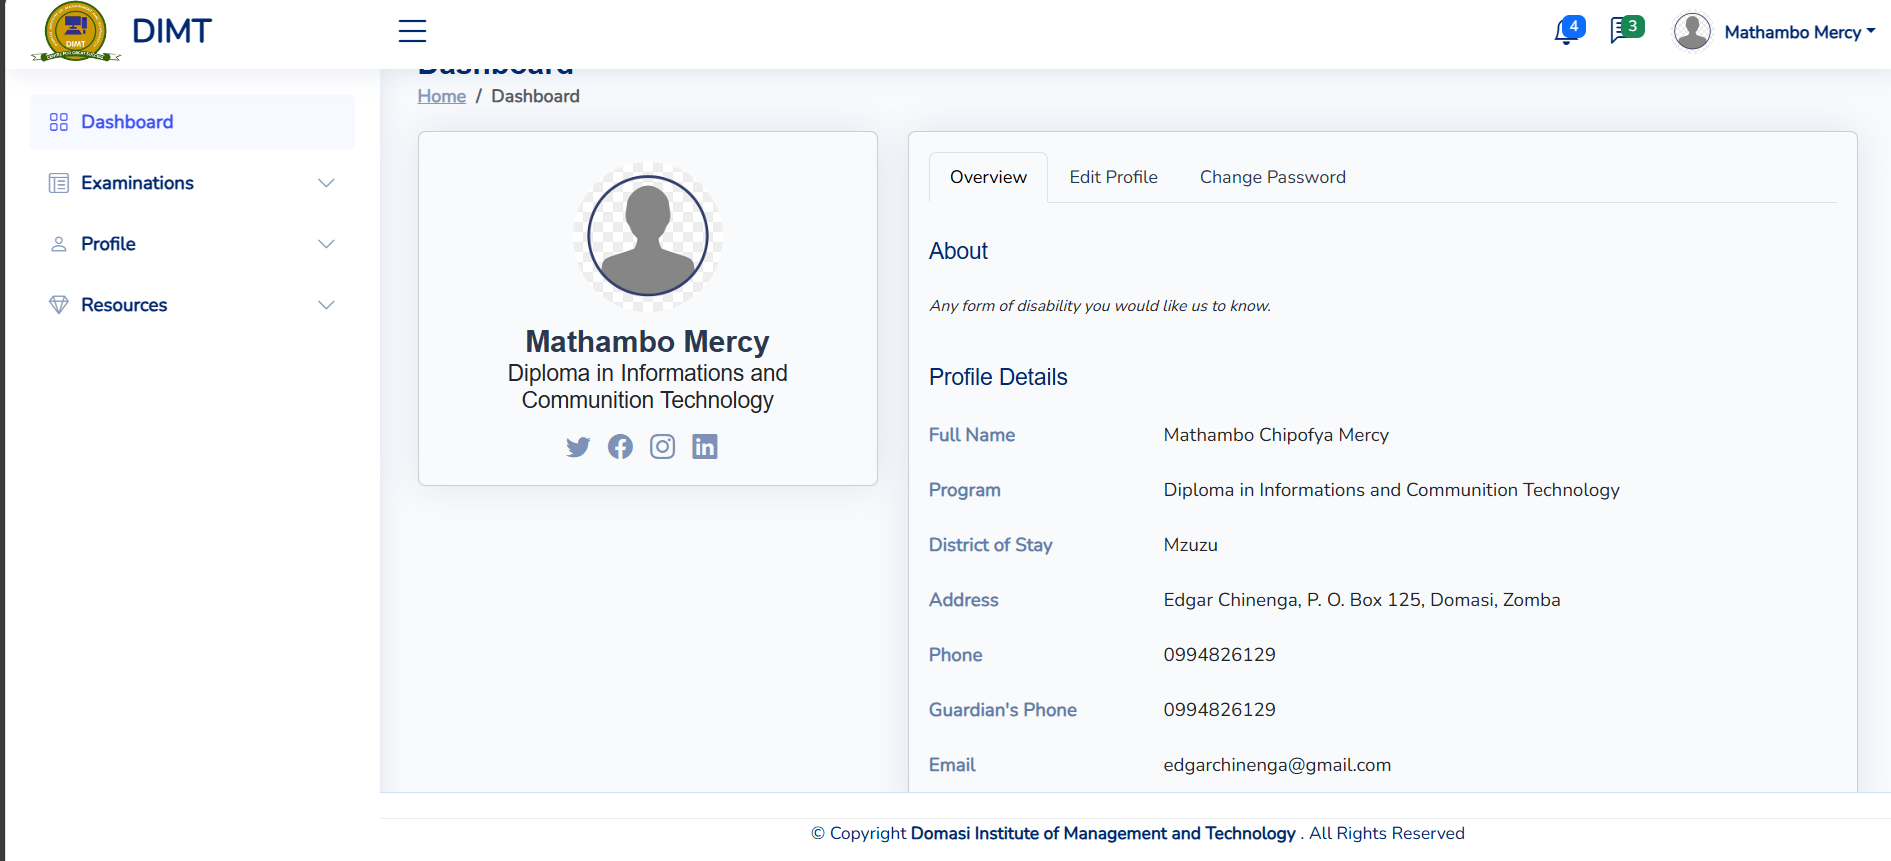Open the messages icon showing 3 messages
The image size is (1891, 861).
1623,31
